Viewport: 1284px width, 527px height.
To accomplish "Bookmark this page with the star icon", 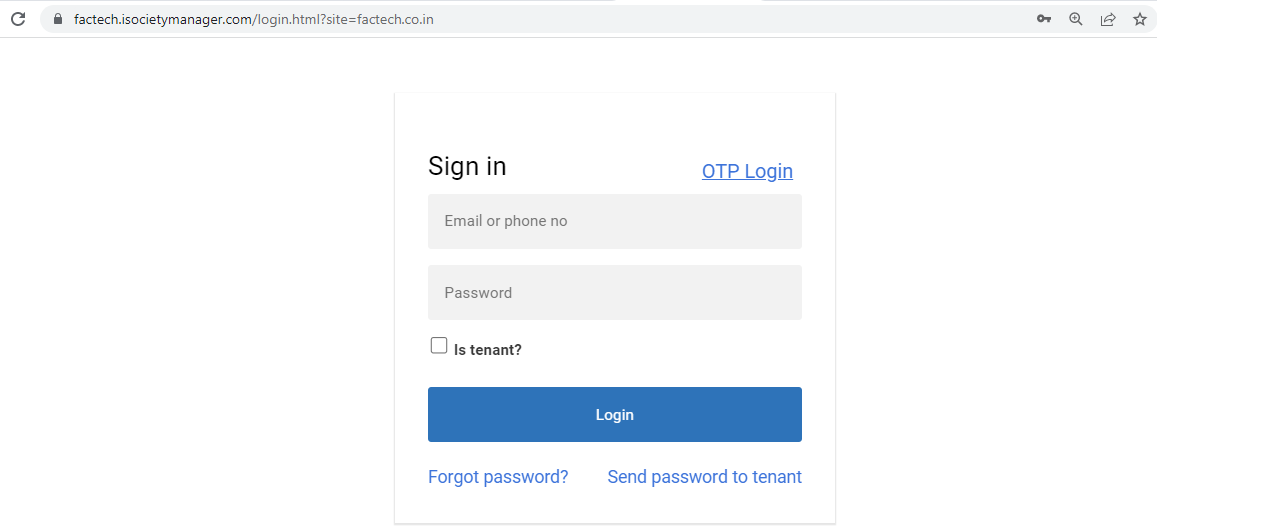I will (1140, 19).
